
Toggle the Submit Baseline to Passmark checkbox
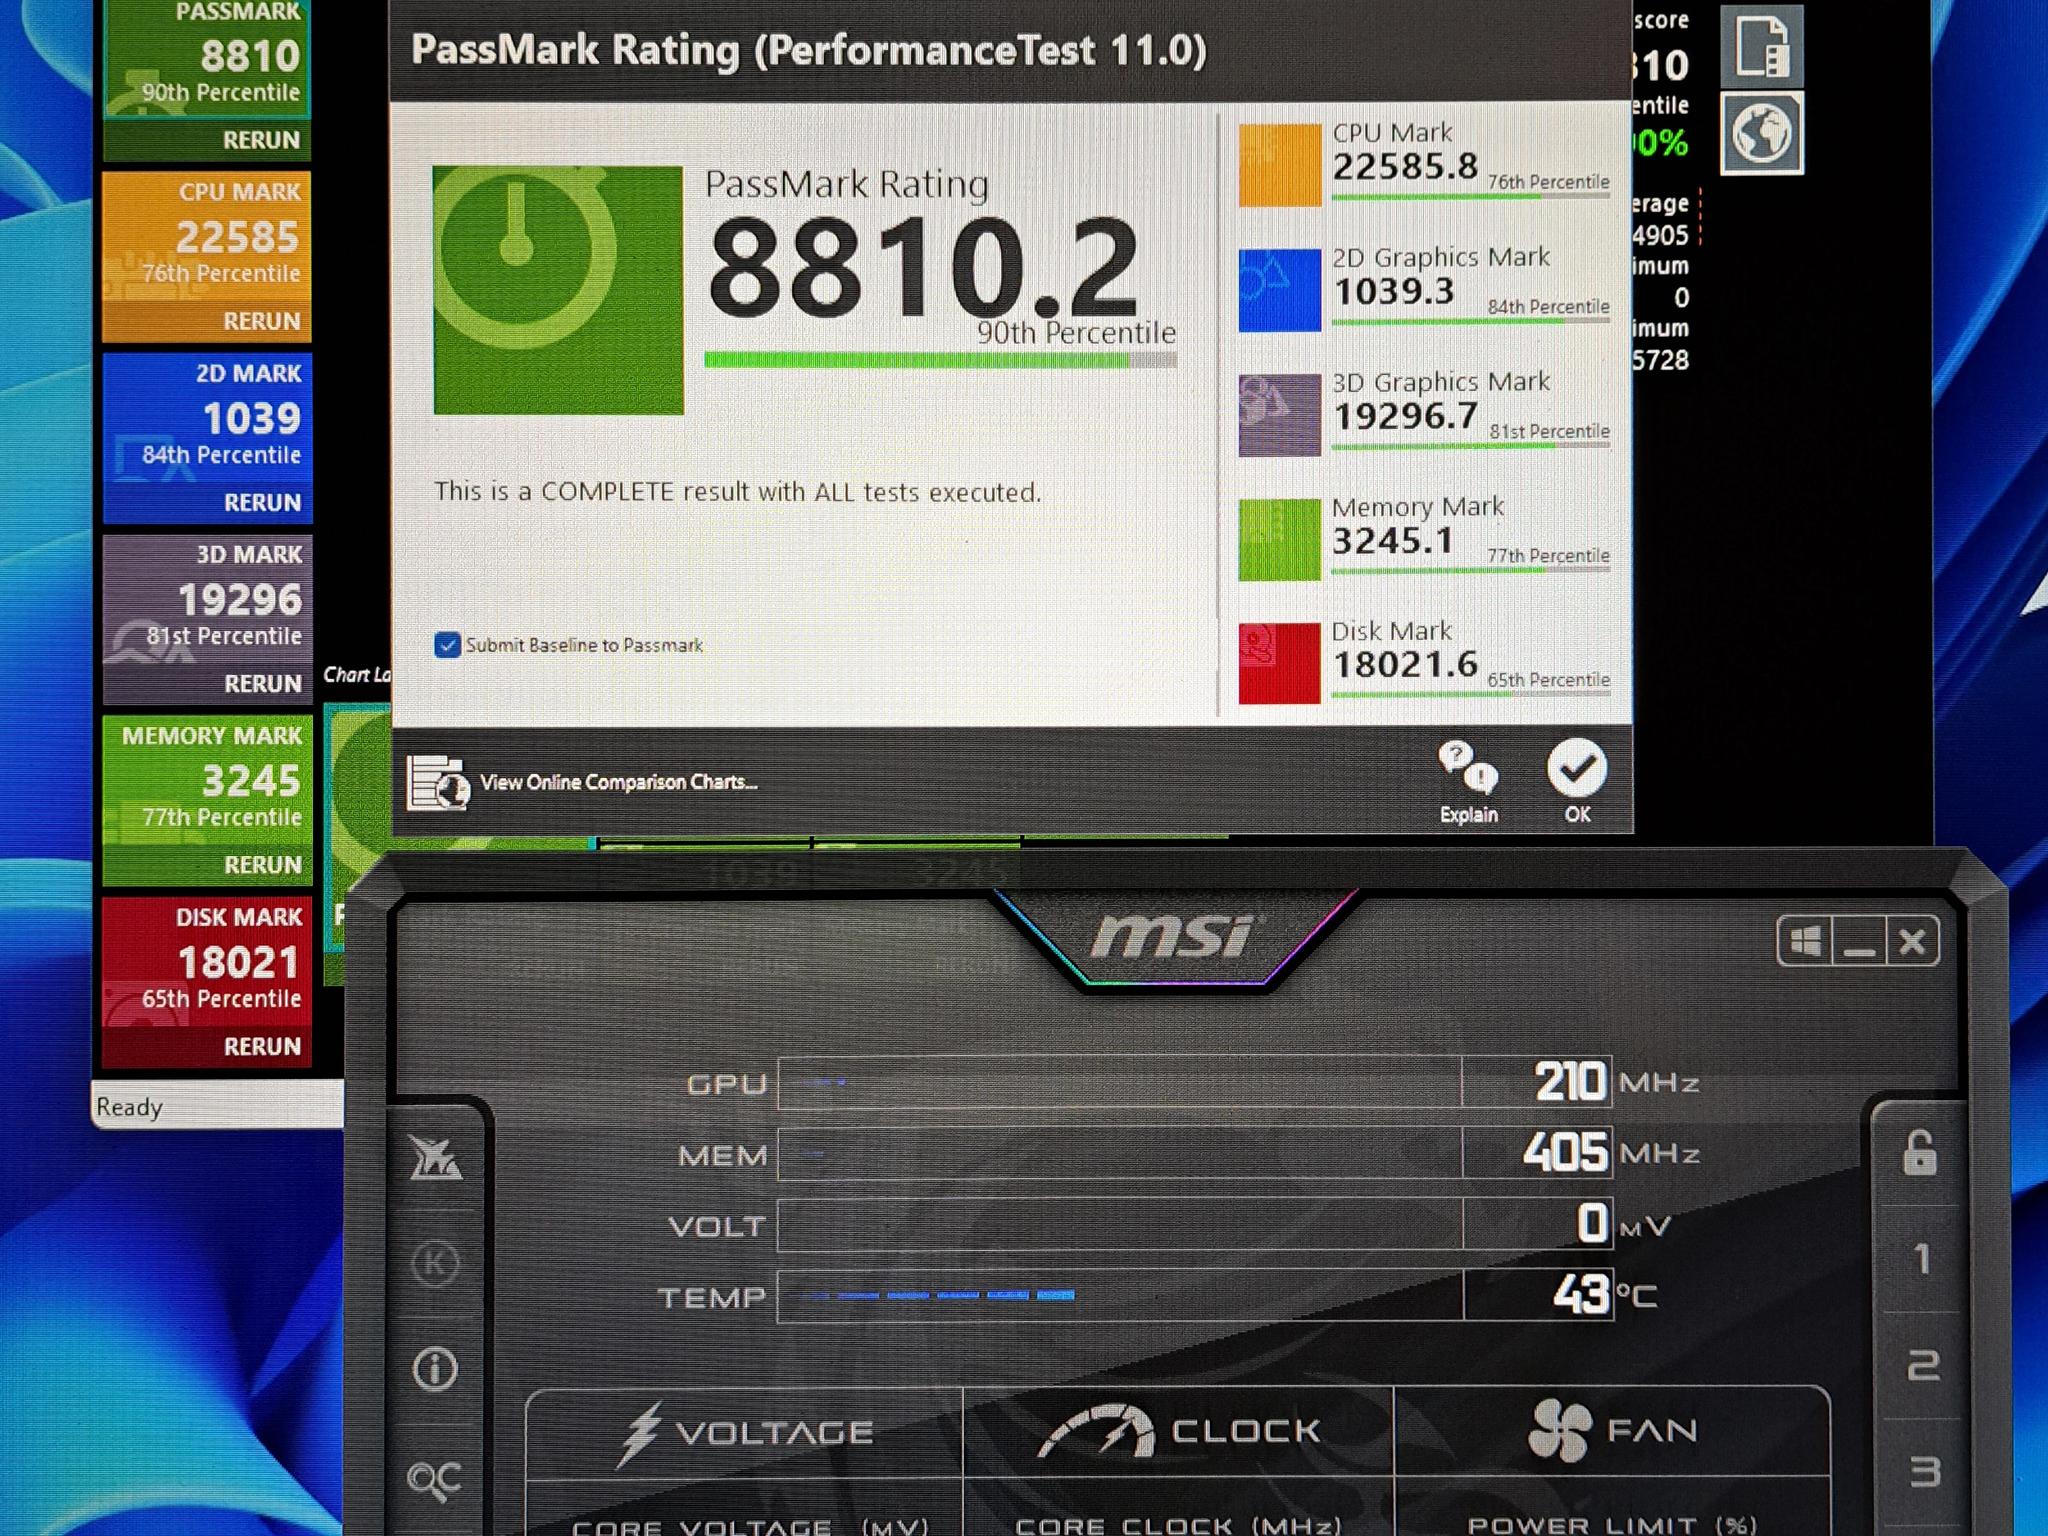tap(449, 645)
